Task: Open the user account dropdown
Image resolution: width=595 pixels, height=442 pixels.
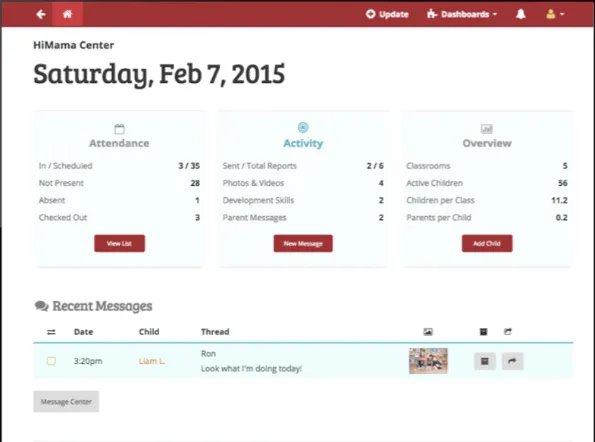Action: [555, 14]
